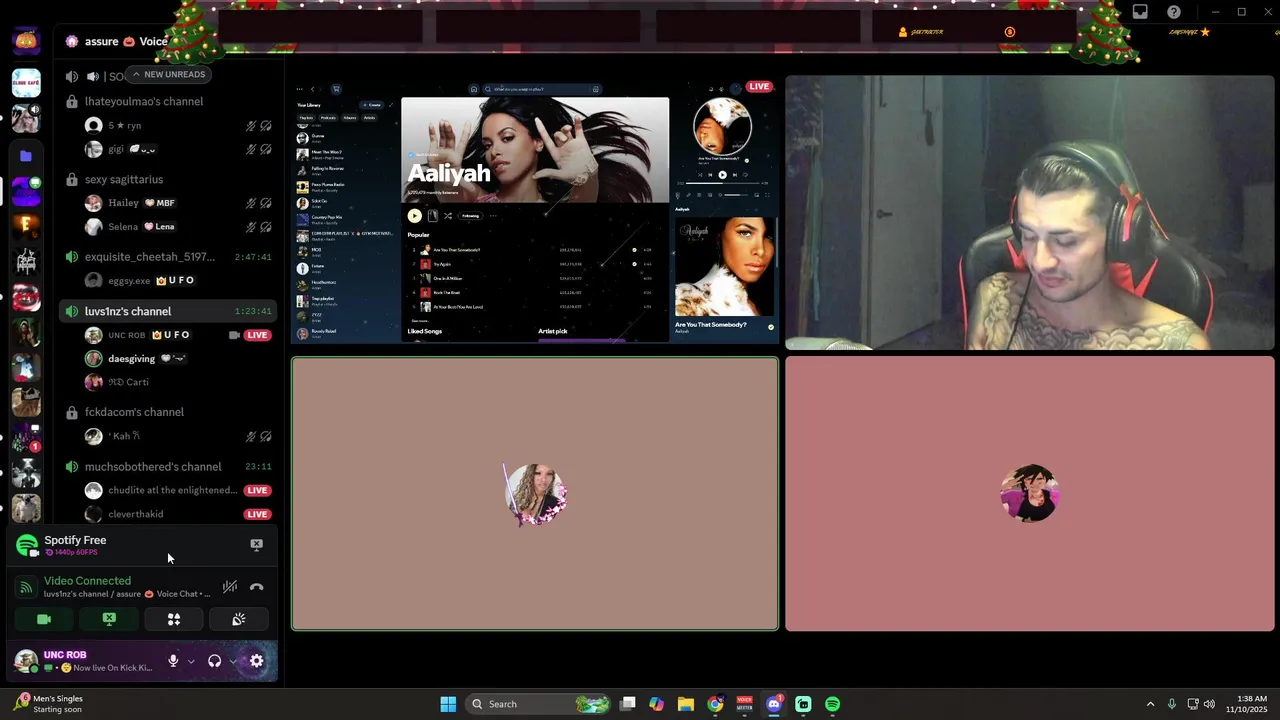This screenshot has height=720, width=1280.
Task: Focus the bottom-right participant avatar tile
Action: tap(1030, 494)
